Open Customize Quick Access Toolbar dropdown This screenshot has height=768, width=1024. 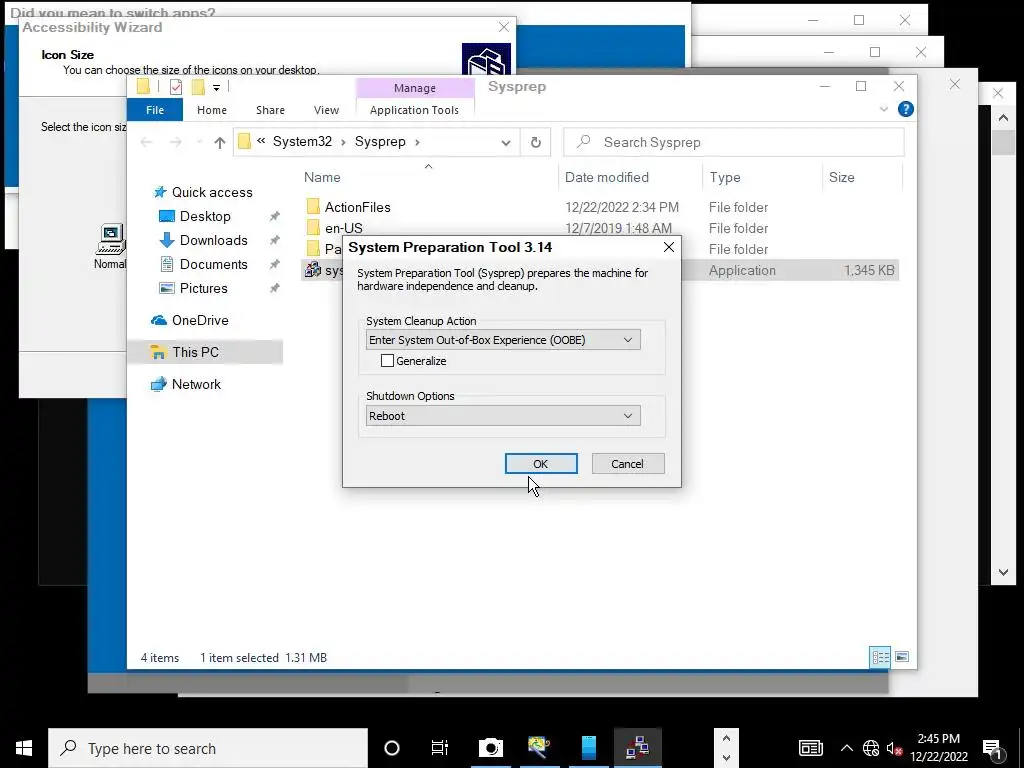coord(216,88)
